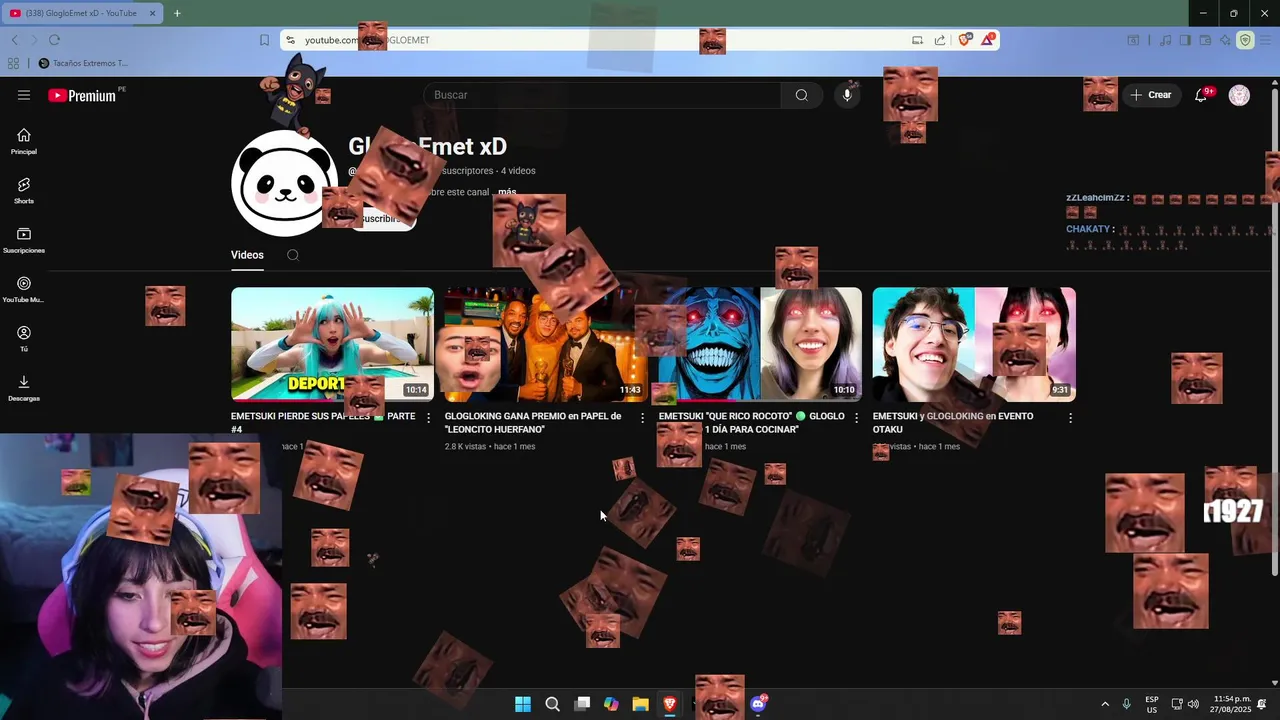Open GLOGLOKING GANA PREMIO video title
The height and width of the screenshot is (720, 1280).
click(x=533, y=422)
